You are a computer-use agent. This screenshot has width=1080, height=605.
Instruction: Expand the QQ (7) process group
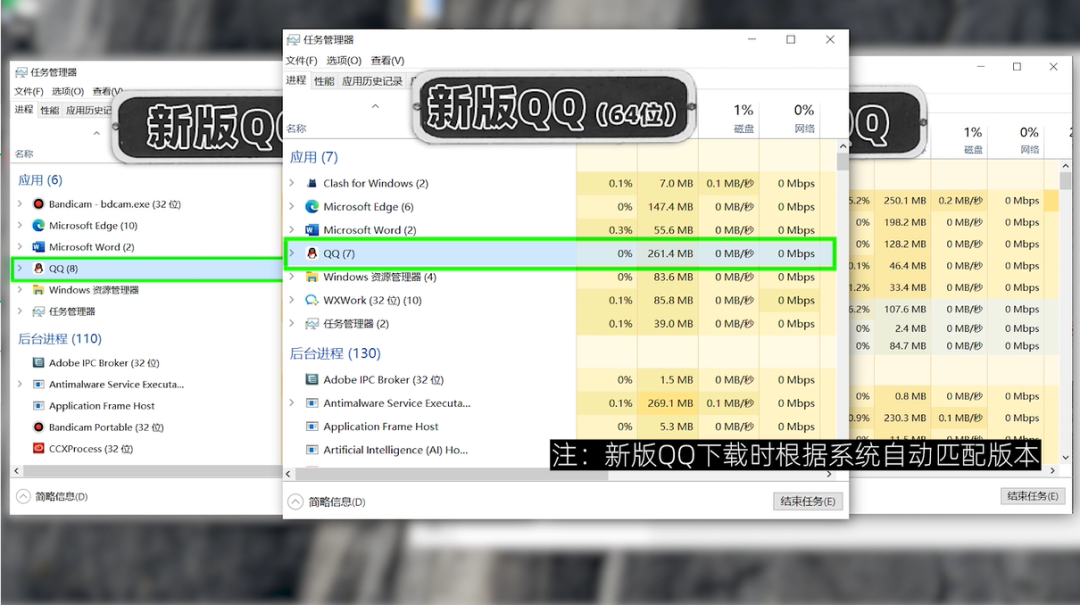(x=292, y=254)
